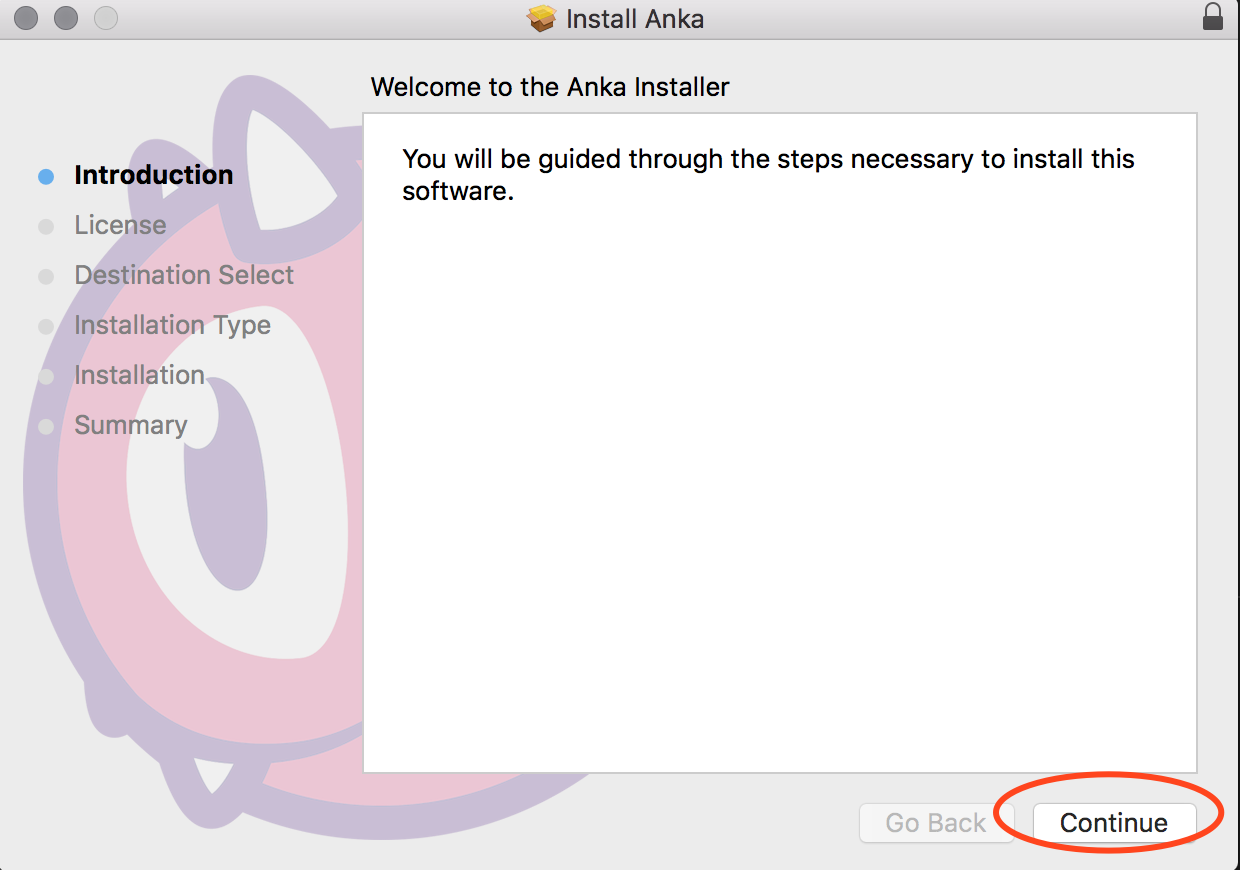The image size is (1240, 870).
Task: Select the Destination Select step label
Action: (184, 275)
